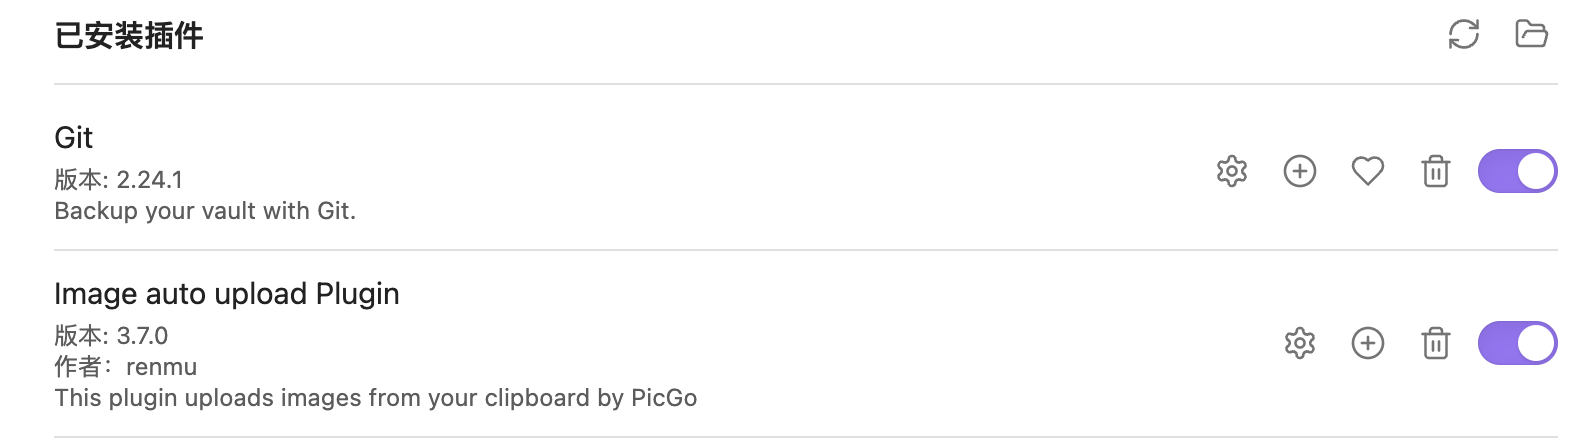Add hotkey for Image auto upload Plugin

1367,343
